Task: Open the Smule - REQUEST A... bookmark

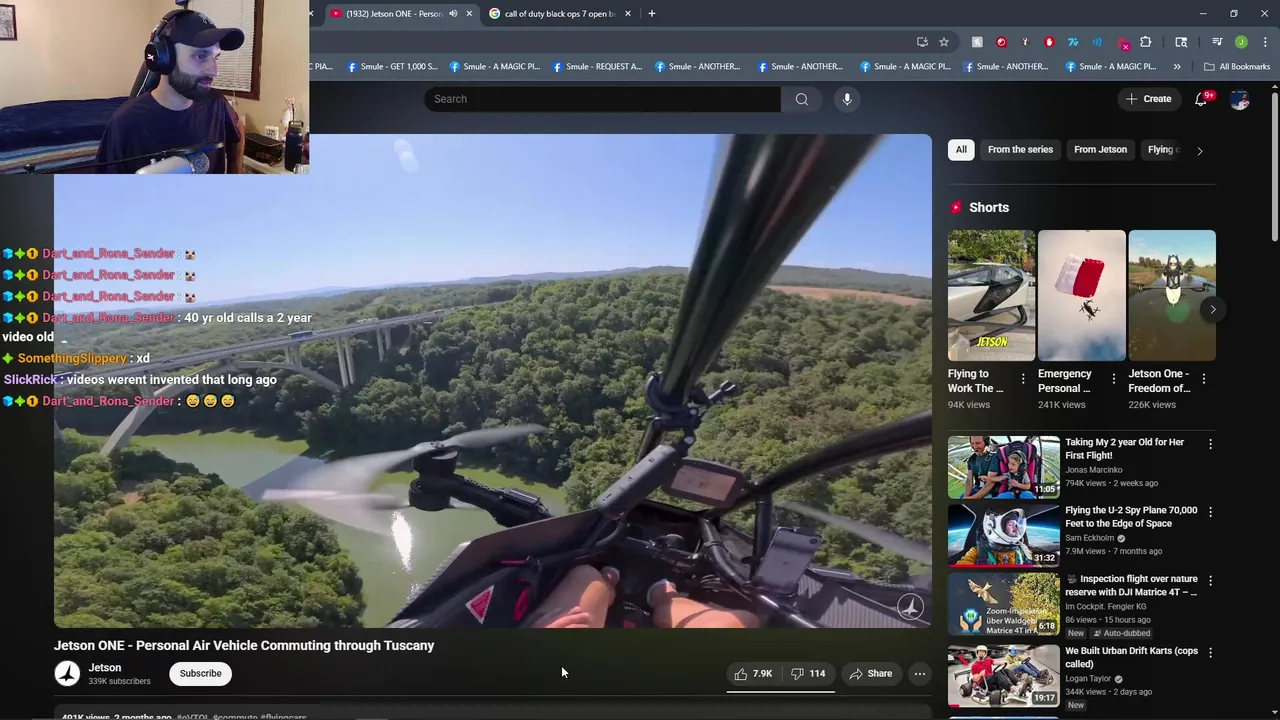Action: point(596,67)
